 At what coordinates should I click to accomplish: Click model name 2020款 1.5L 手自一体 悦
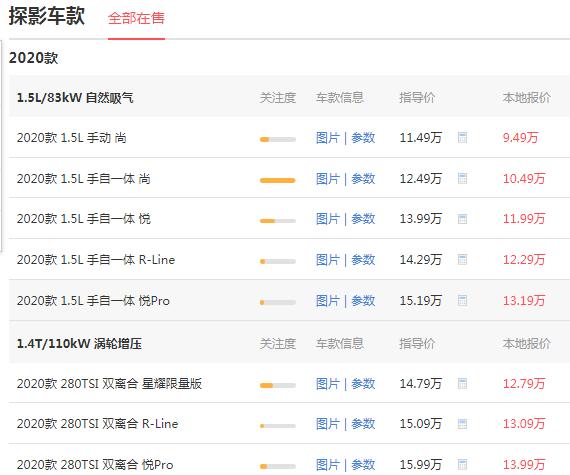pyautogui.click(x=84, y=219)
